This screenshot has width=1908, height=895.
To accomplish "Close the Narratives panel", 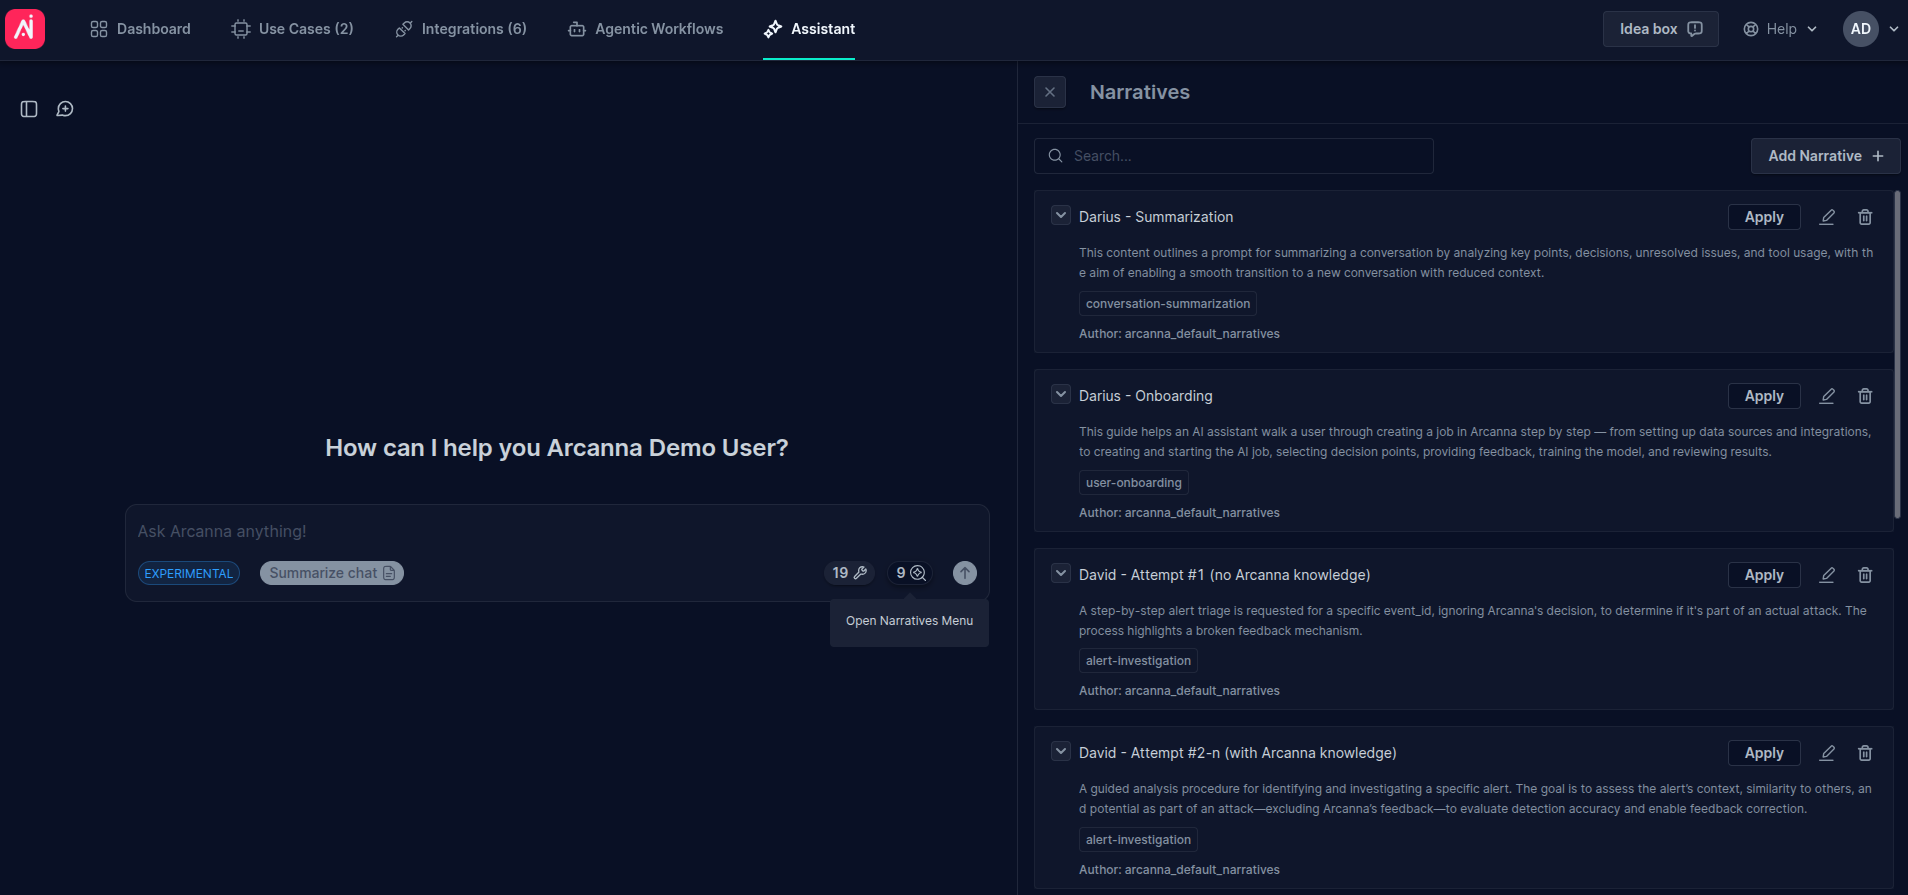I will 1050,92.
